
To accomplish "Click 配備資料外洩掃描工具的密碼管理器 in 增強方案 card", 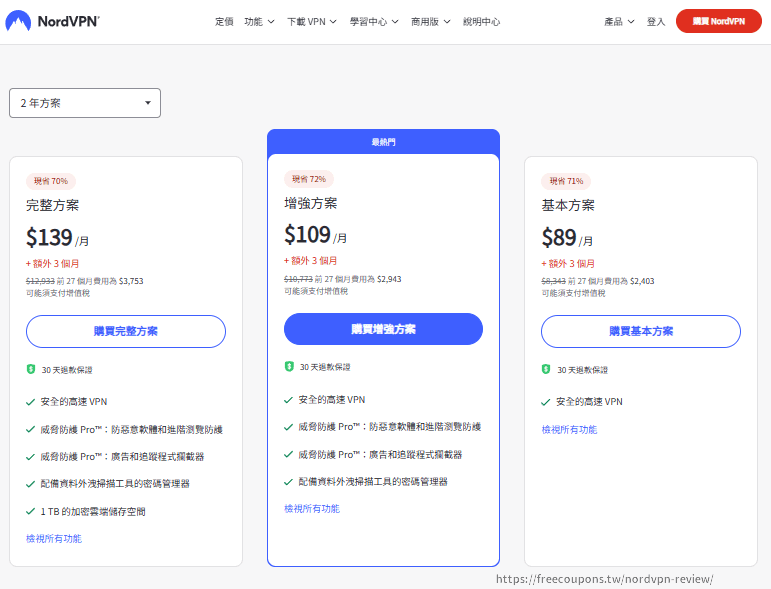I will click(373, 482).
